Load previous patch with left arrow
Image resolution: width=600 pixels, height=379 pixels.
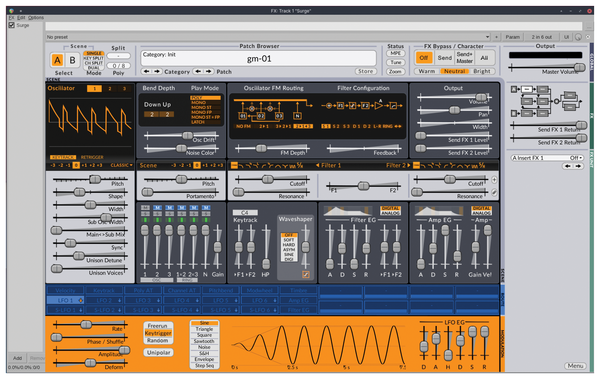click(x=197, y=72)
